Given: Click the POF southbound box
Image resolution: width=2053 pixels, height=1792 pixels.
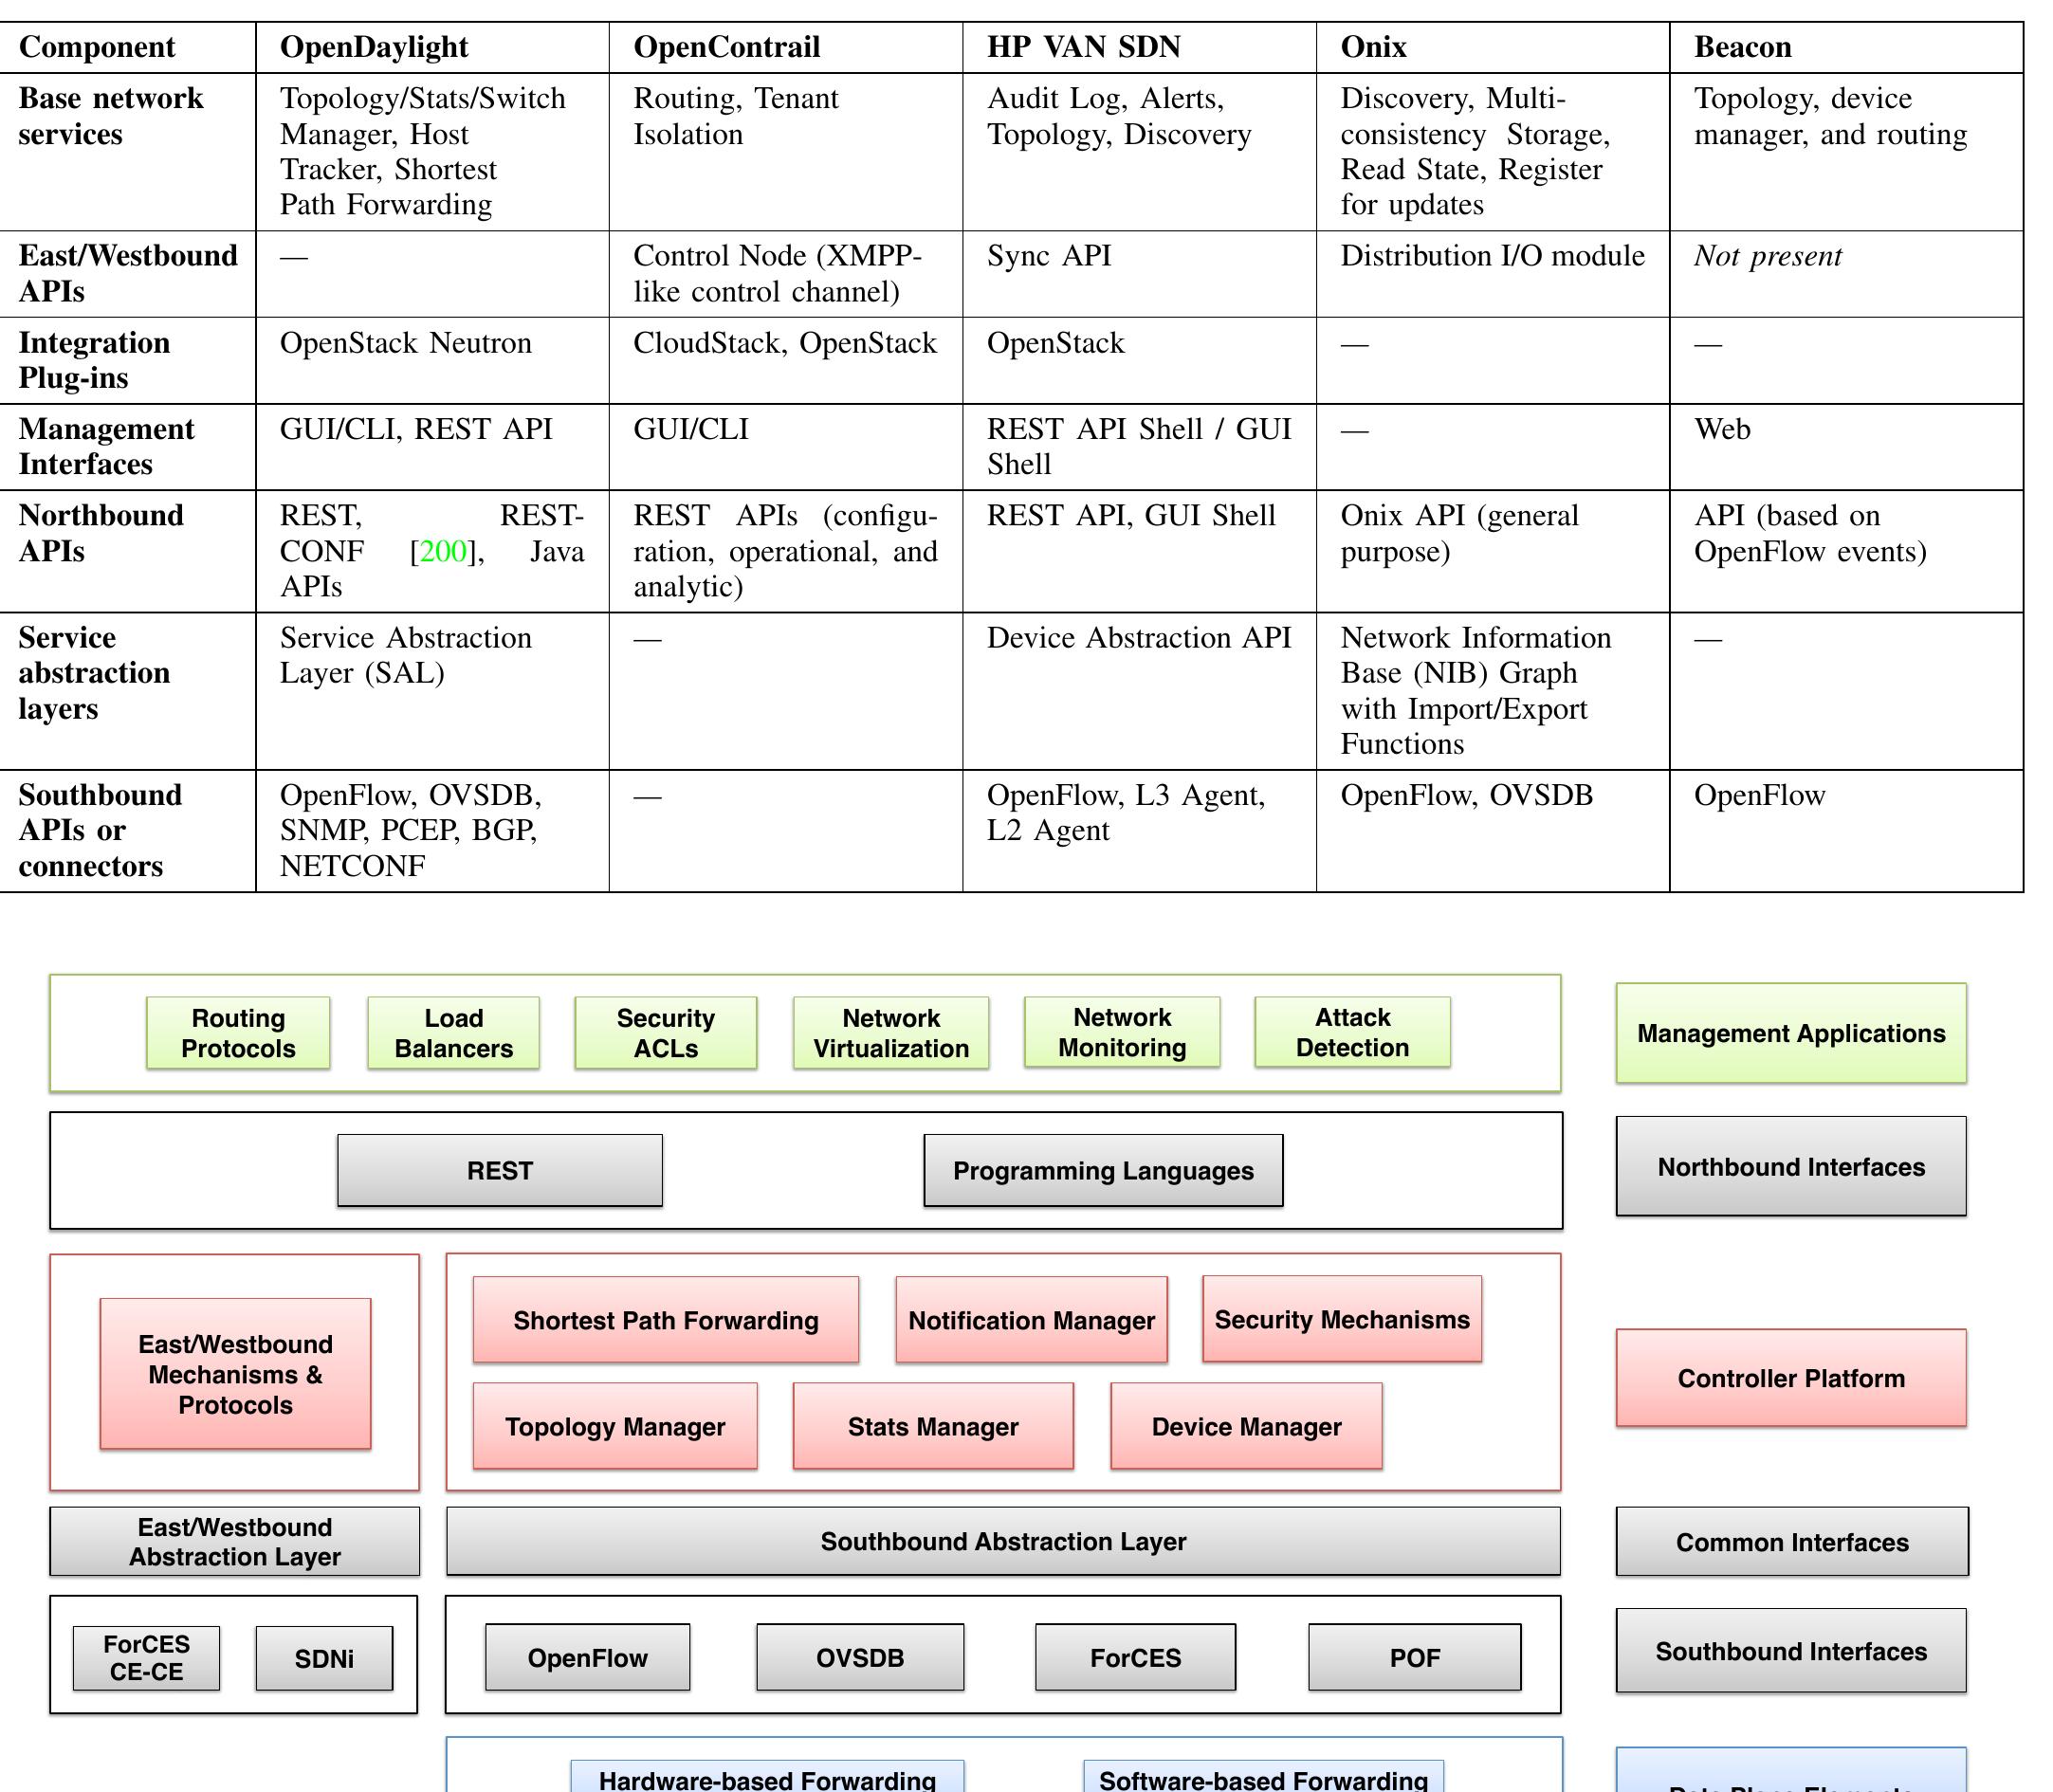Looking at the screenshot, I should (x=1414, y=1658).
